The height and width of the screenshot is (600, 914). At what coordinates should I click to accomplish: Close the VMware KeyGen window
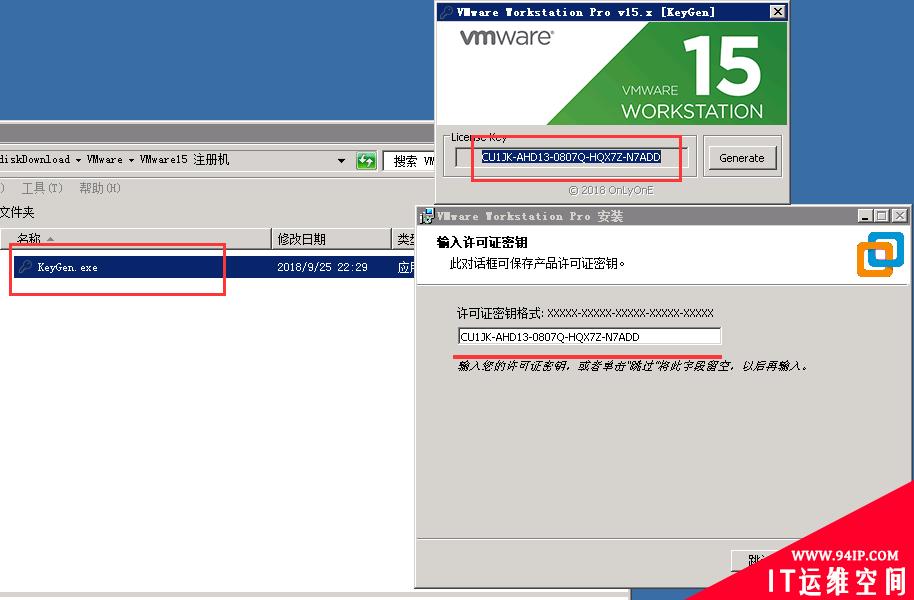pos(777,12)
